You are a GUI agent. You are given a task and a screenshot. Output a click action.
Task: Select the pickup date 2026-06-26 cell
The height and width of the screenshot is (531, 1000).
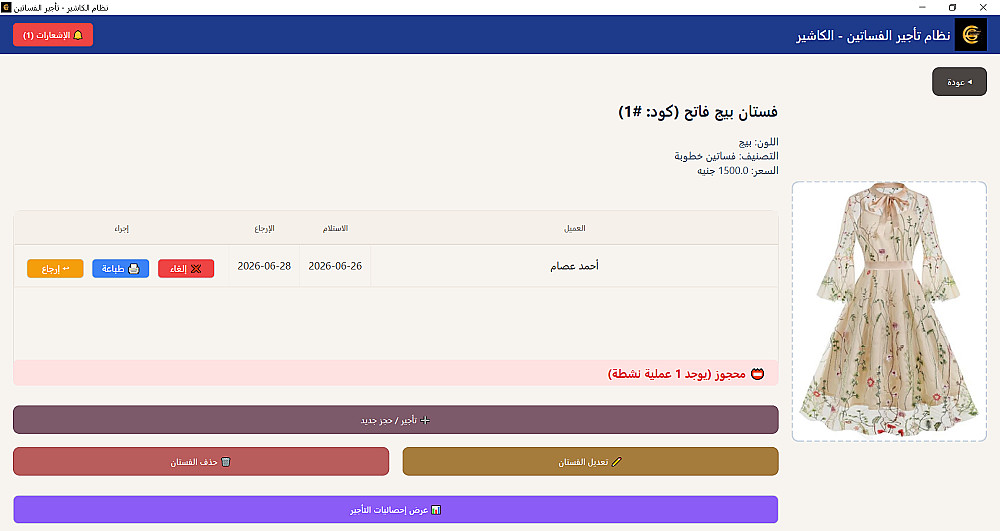point(335,266)
